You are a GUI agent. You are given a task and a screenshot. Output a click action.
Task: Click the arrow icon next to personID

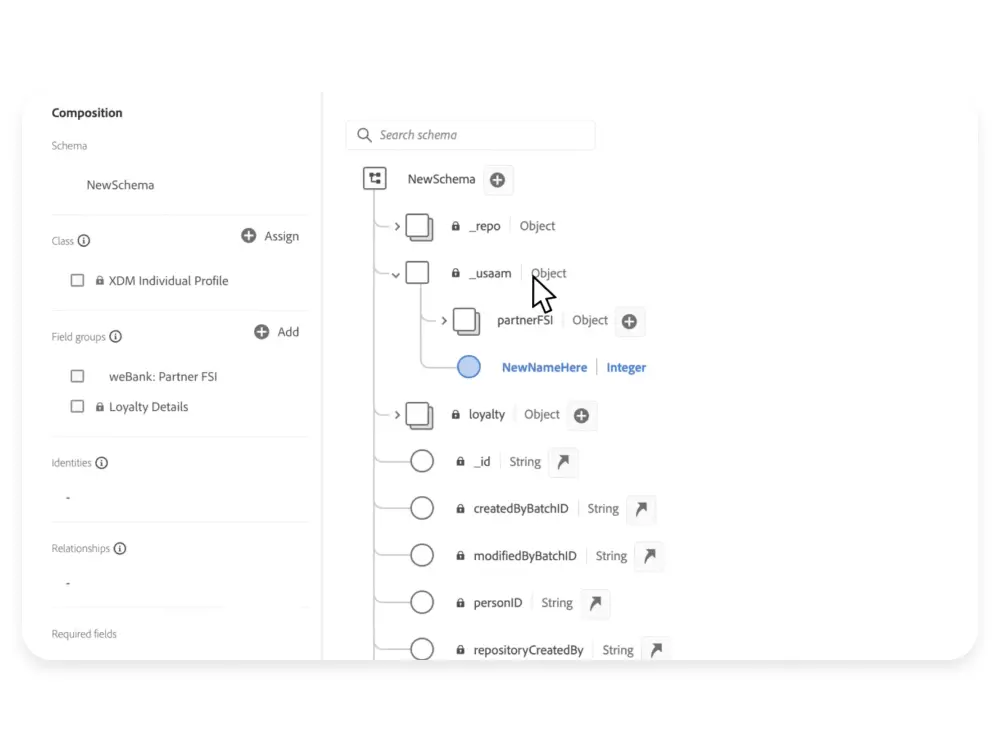[x=595, y=603]
